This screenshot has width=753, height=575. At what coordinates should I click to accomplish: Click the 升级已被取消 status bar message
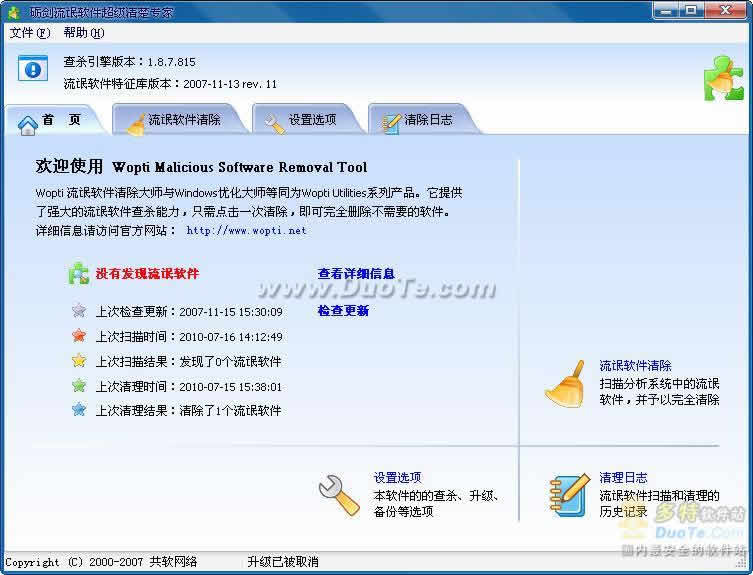(x=283, y=562)
